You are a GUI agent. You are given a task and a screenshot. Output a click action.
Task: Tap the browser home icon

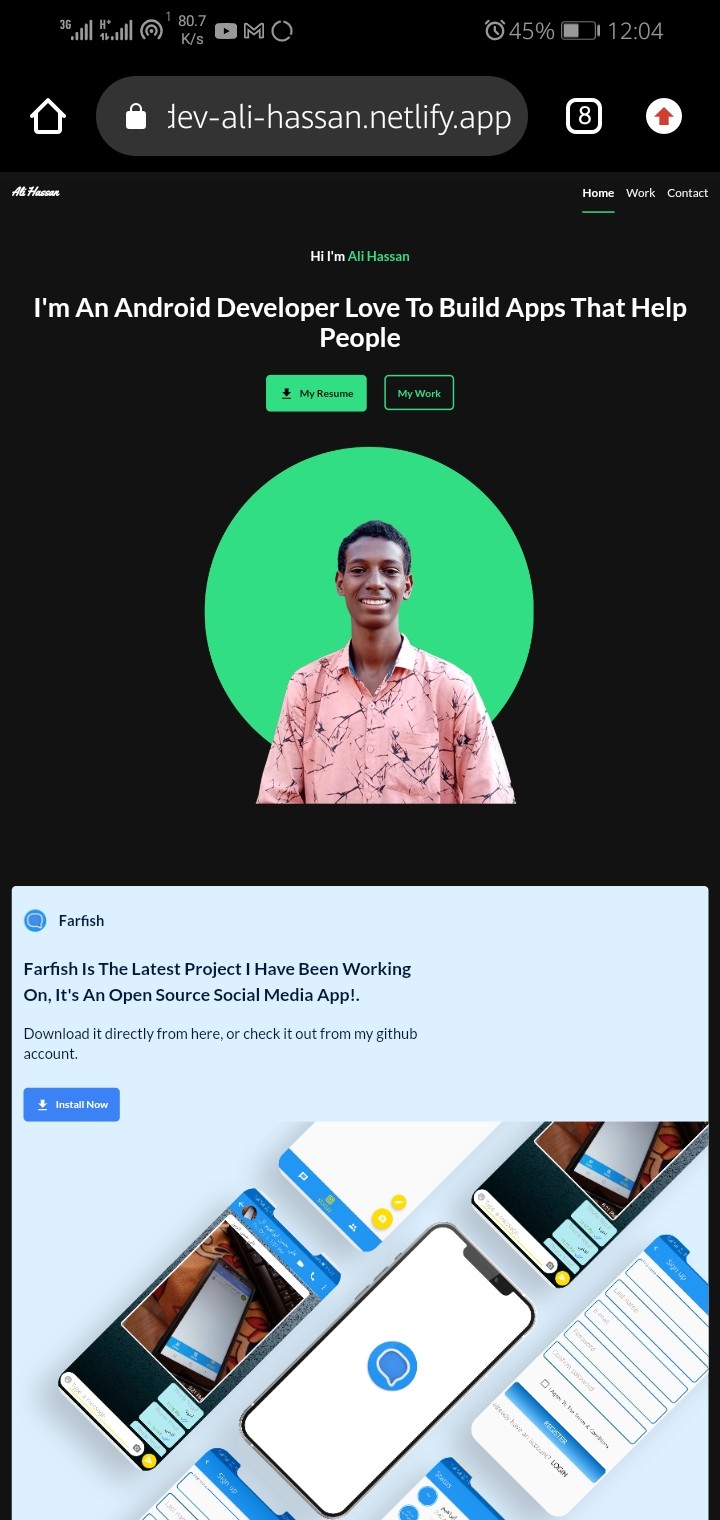coord(48,116)
